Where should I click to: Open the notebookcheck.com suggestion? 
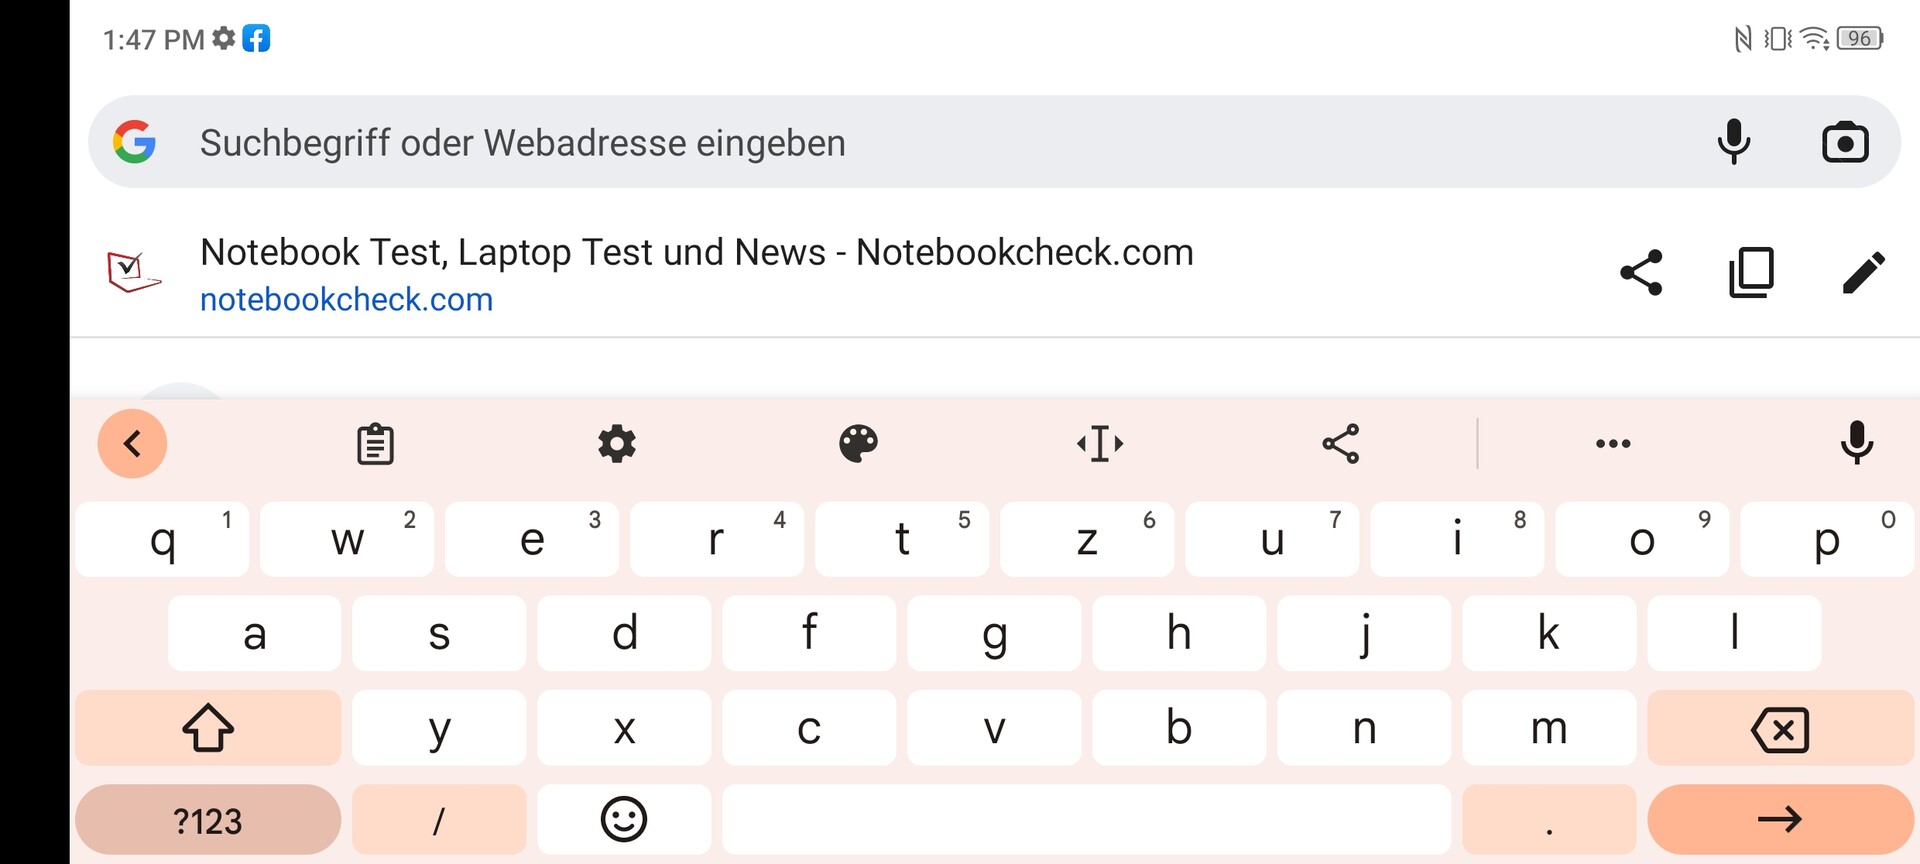pyautogui.click(x=696, y=274)
